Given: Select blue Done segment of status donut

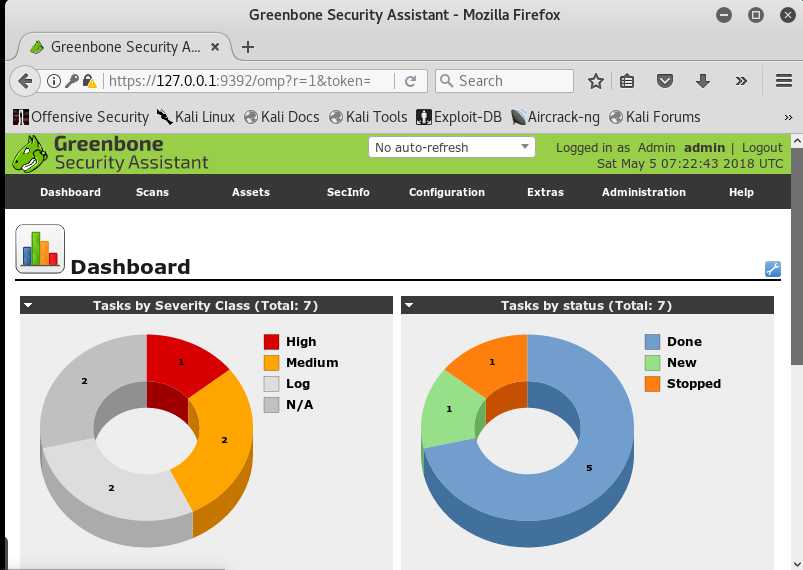Looking at the screenshot, I should [x=589, y=467].
